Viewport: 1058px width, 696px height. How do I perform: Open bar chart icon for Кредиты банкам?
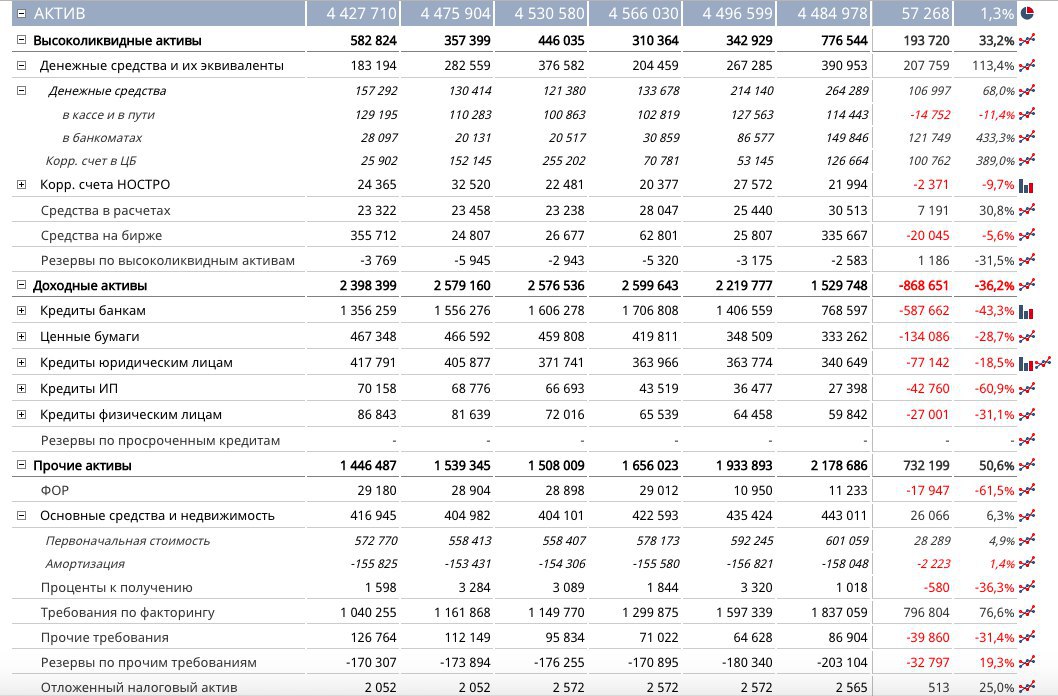coord(1026,312)
